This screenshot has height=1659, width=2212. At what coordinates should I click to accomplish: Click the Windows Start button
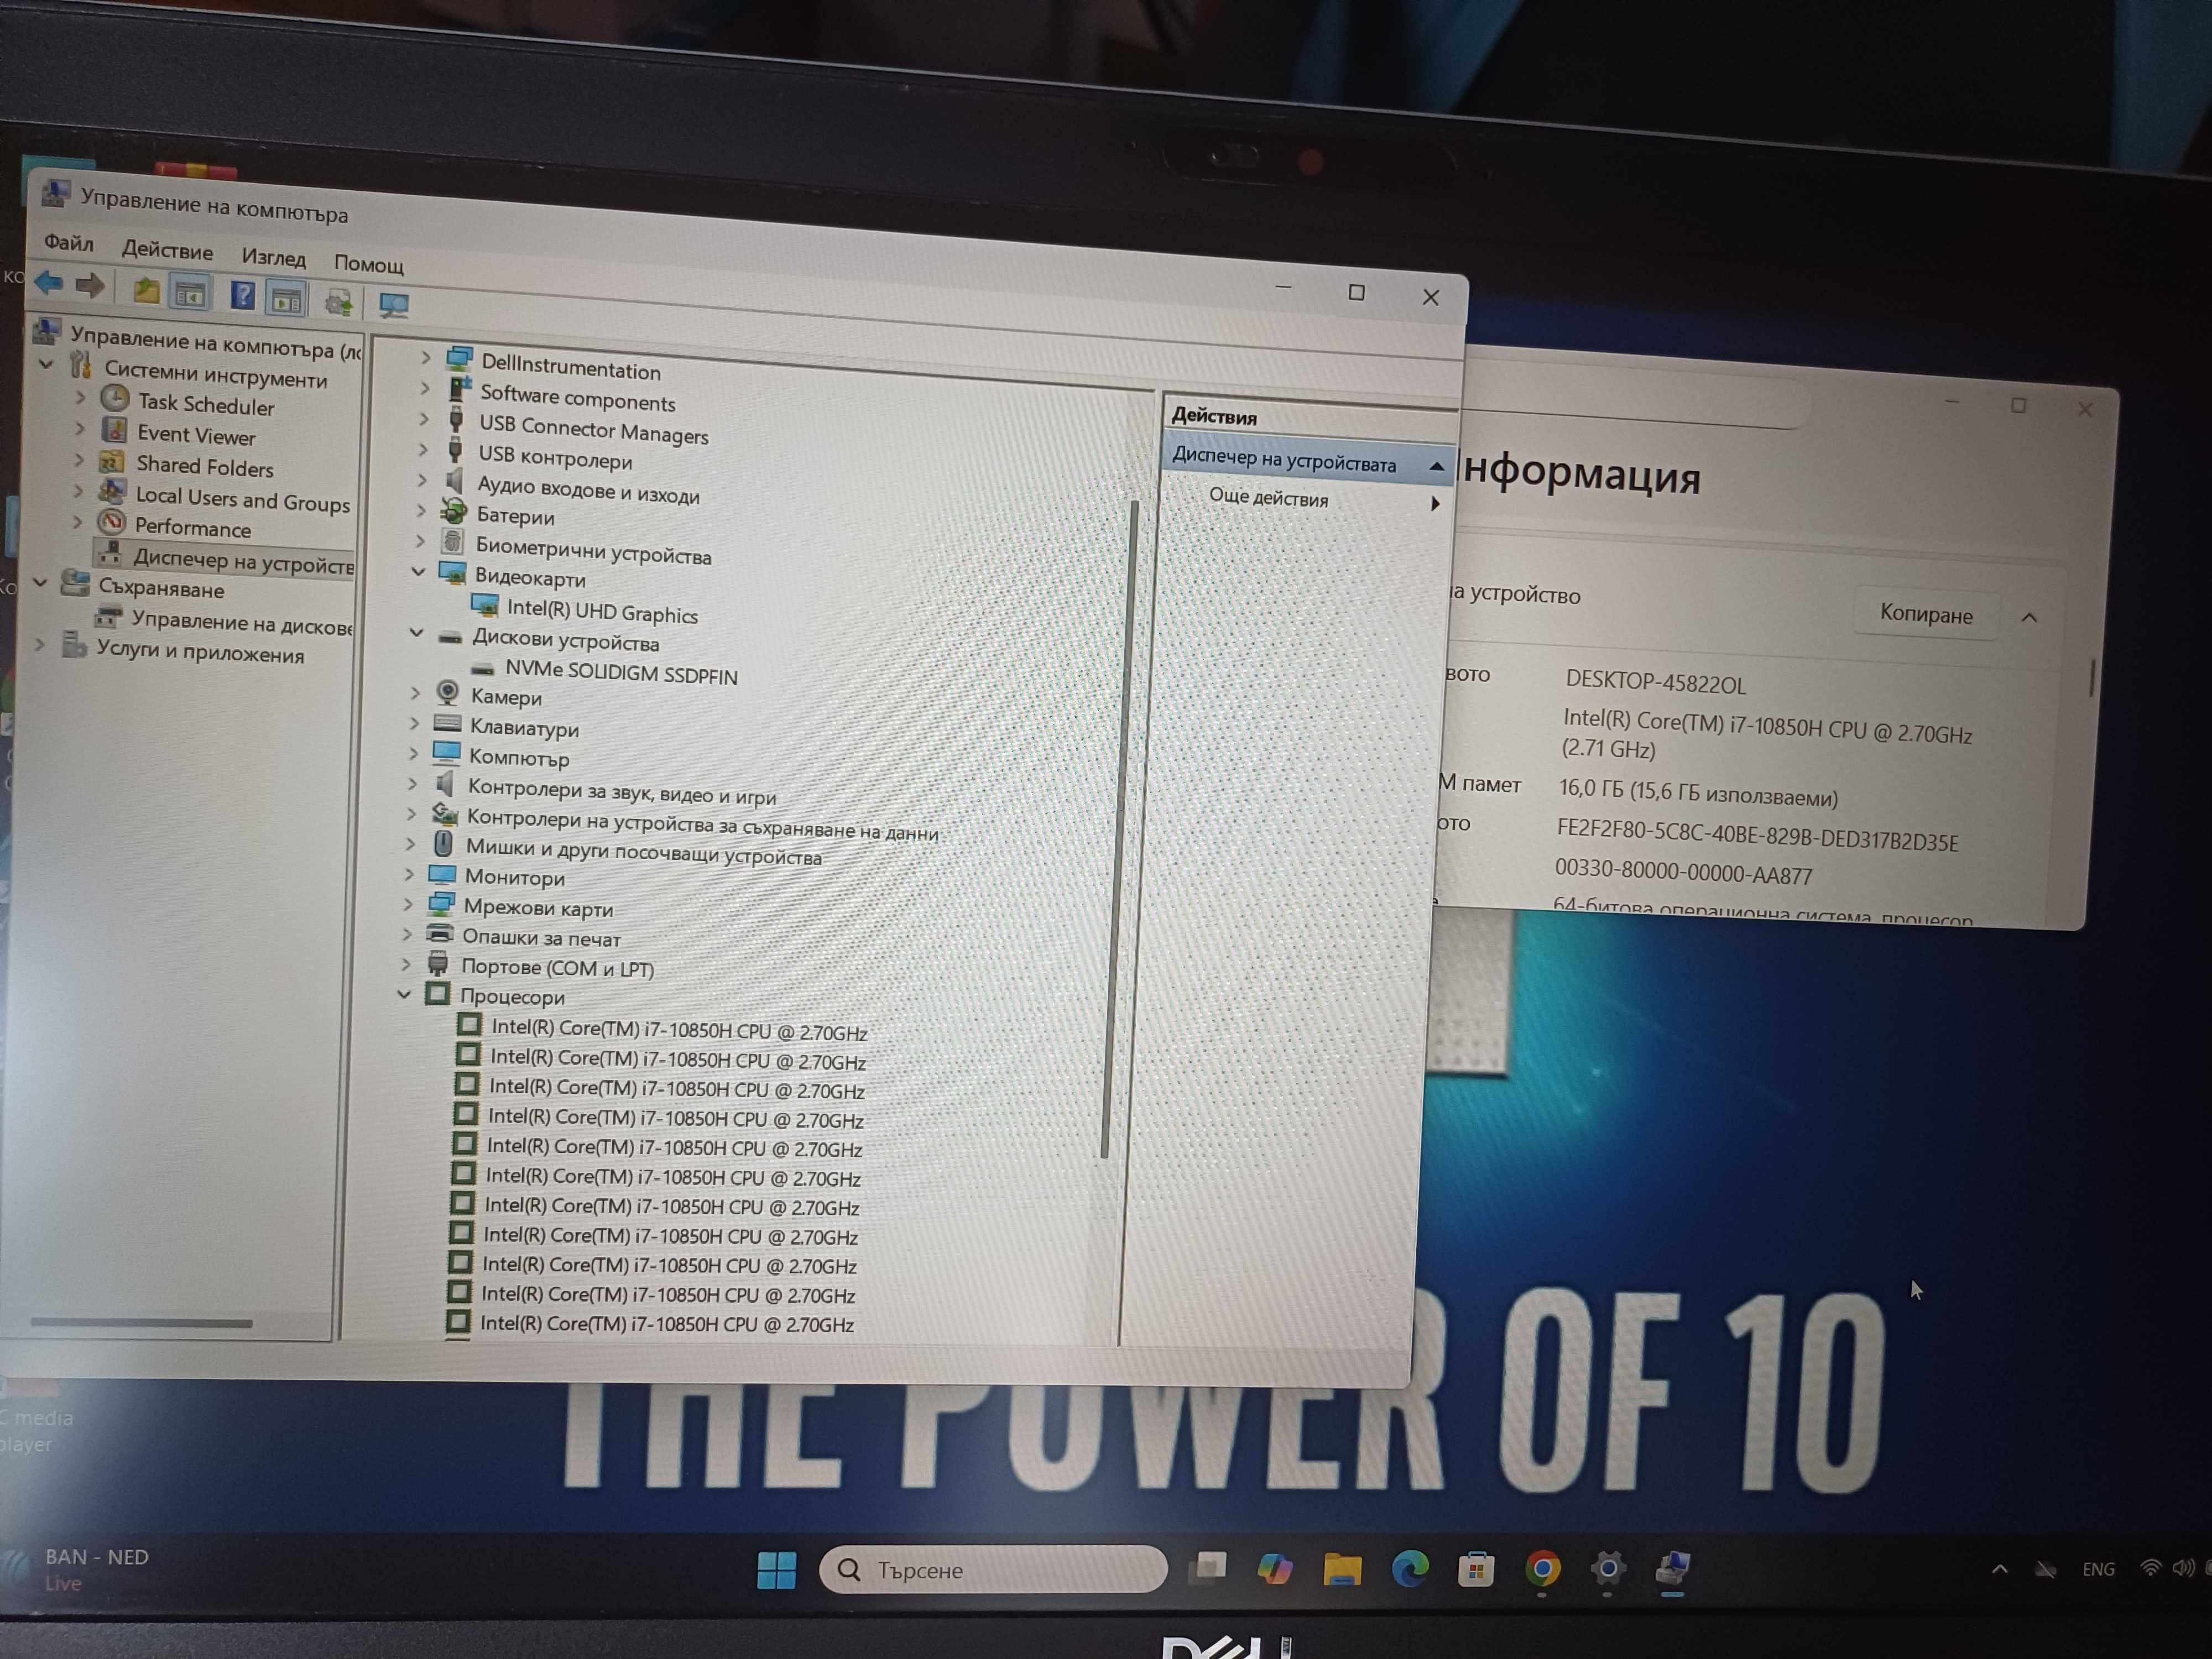(777, 1569)
